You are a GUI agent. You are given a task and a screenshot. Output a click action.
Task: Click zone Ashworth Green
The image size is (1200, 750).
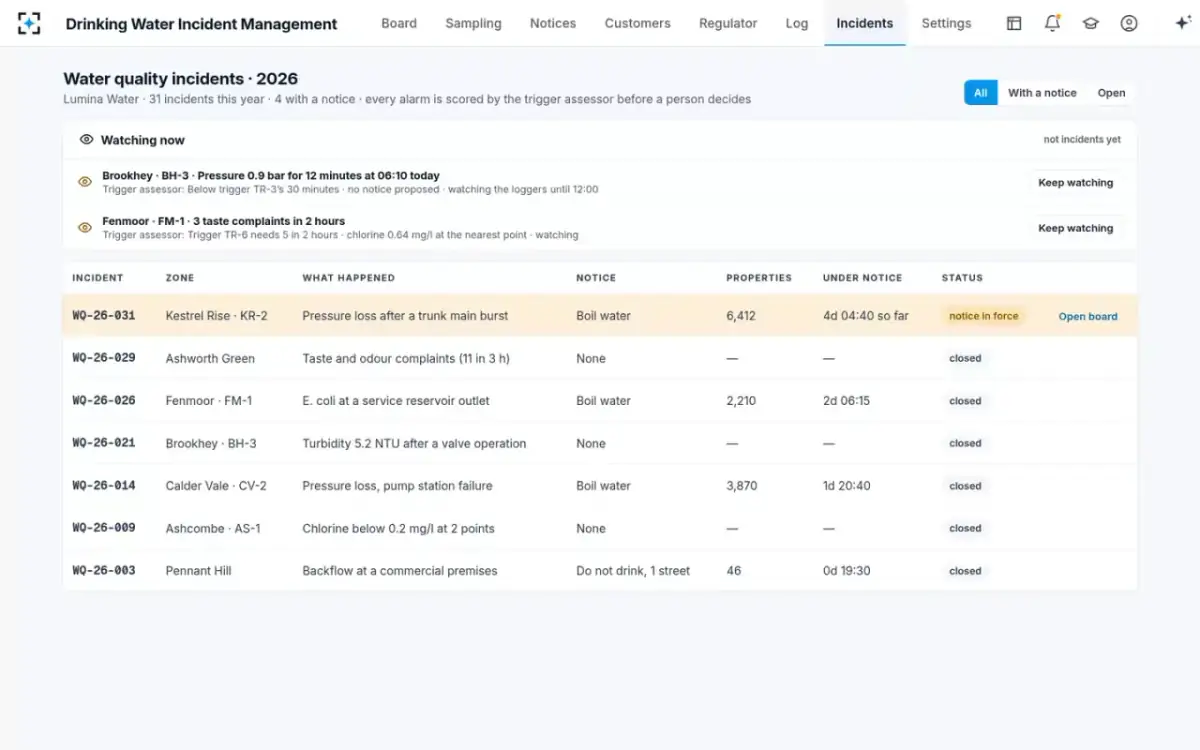tap(210, 358)
